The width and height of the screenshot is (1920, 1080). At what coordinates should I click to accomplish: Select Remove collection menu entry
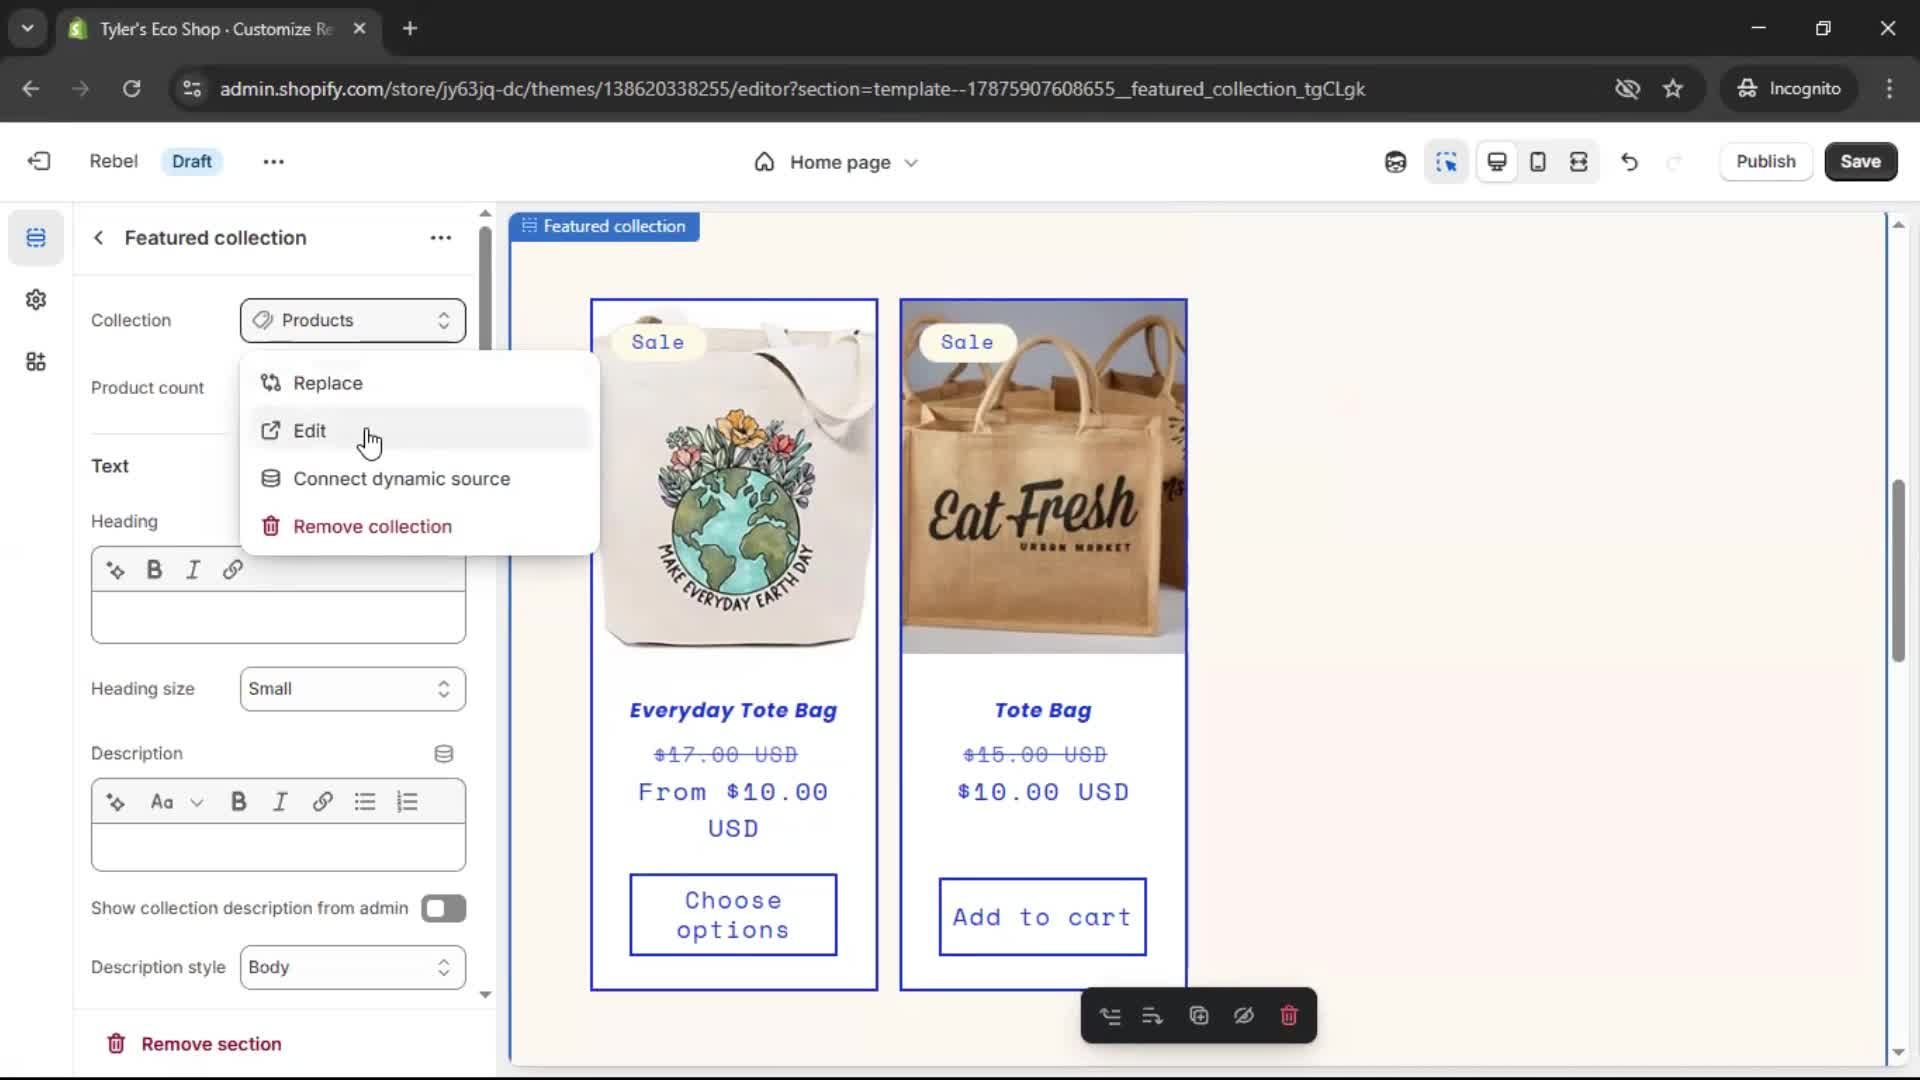372,527
